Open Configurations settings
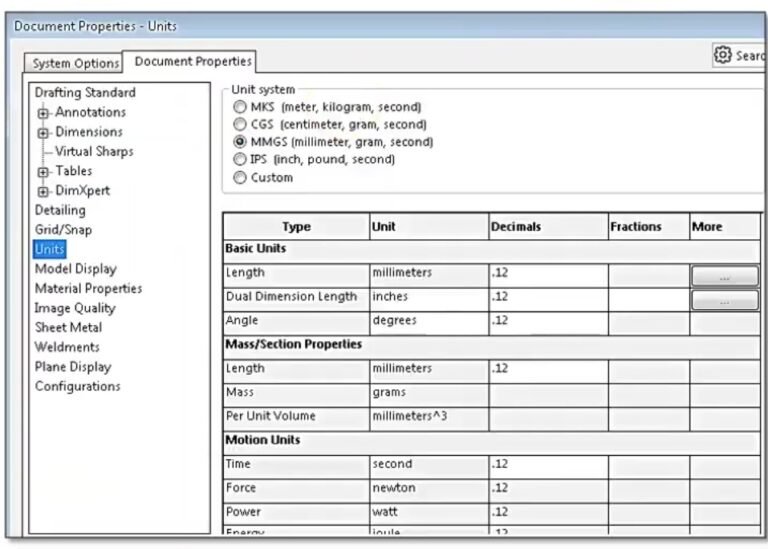 tap(77, 386)
